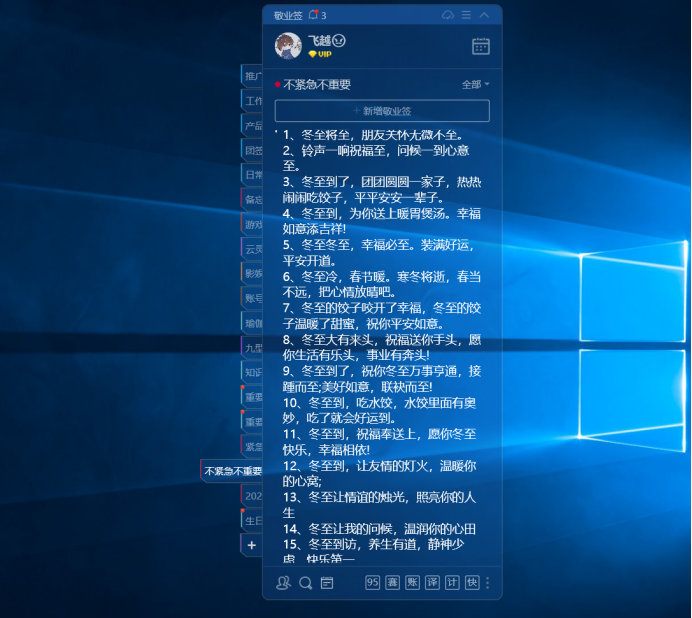
Task: Switch to the 知识 side tab
Action: 252,373
